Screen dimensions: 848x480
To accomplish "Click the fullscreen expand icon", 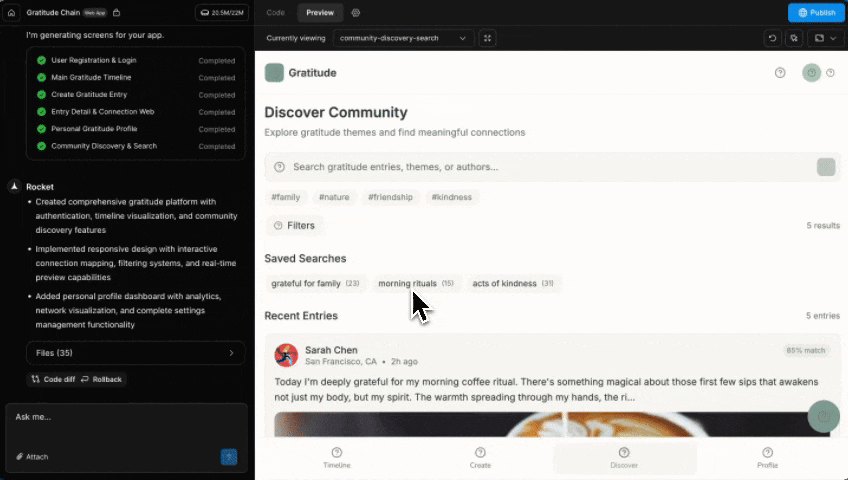I will pyautogui.click(x=487, y=38).
